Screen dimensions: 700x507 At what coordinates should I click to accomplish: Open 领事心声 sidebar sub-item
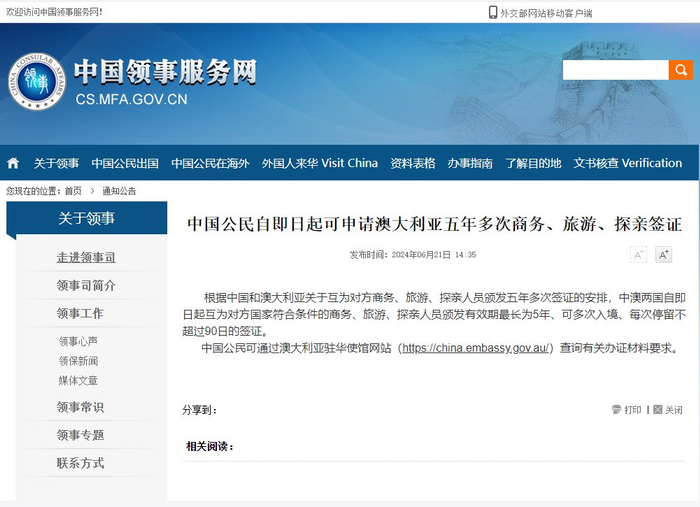pos(78,341)
